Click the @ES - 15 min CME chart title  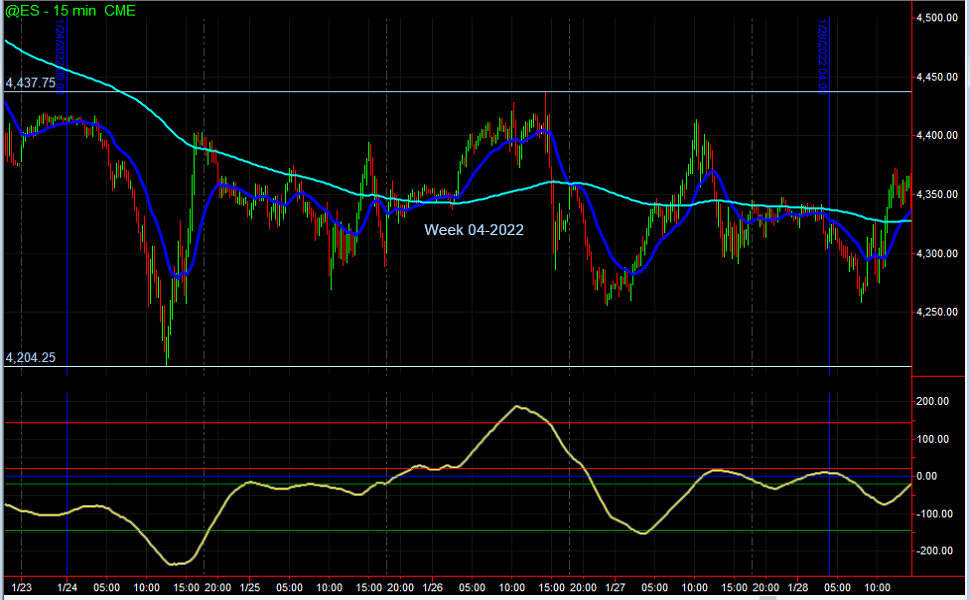[70, 10]
